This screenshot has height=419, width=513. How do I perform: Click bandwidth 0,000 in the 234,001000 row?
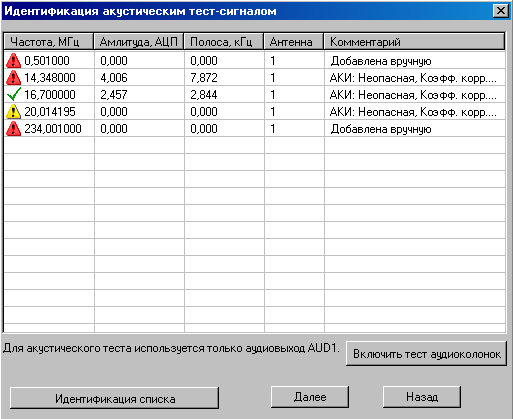tap(204, 129)
